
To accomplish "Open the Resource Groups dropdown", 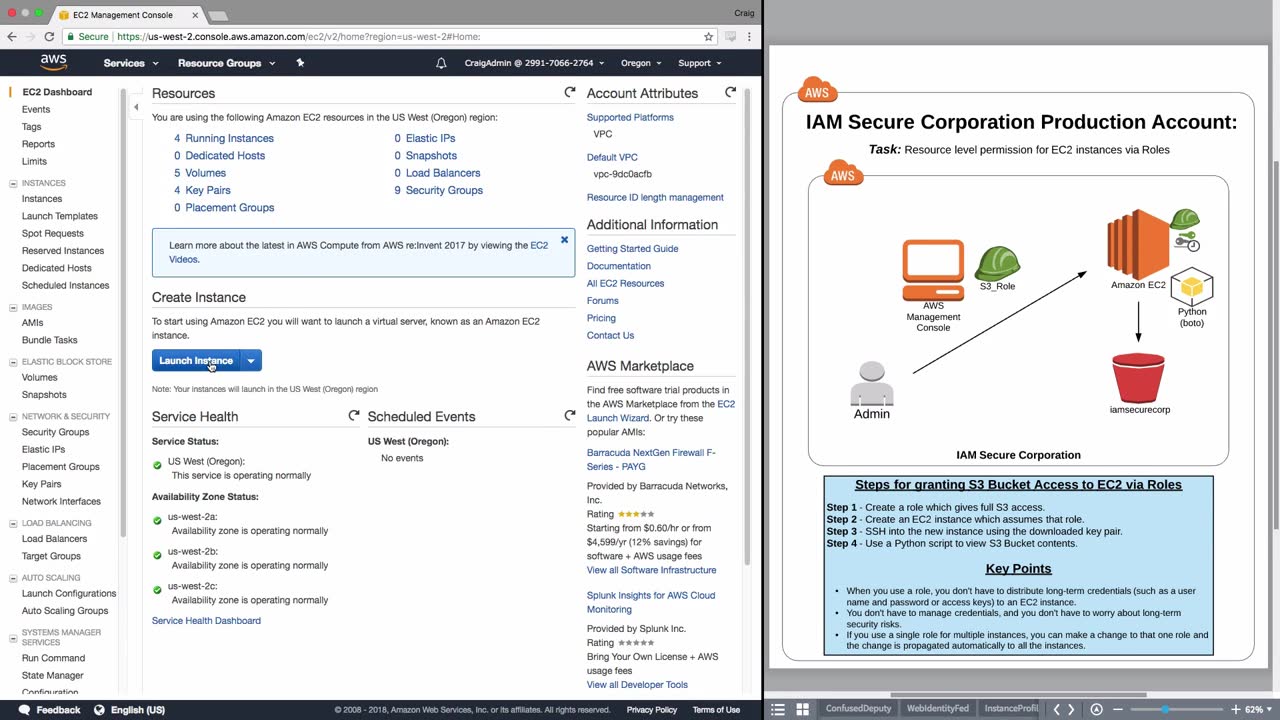I will 226,63.
